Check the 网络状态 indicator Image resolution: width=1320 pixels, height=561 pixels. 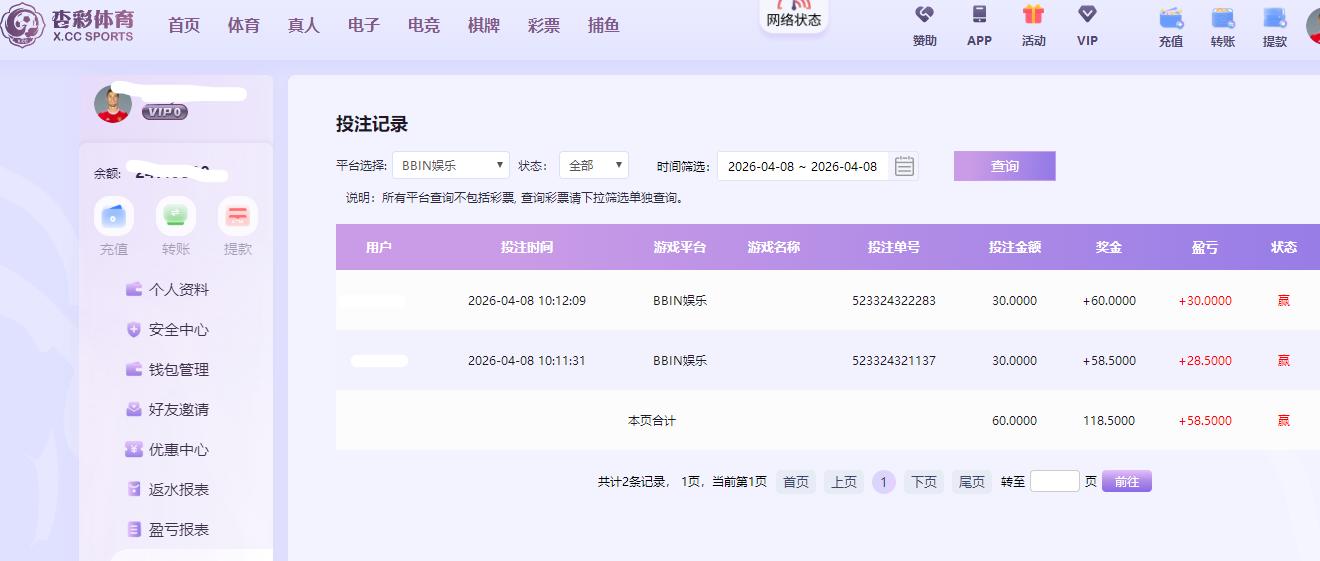794,16
